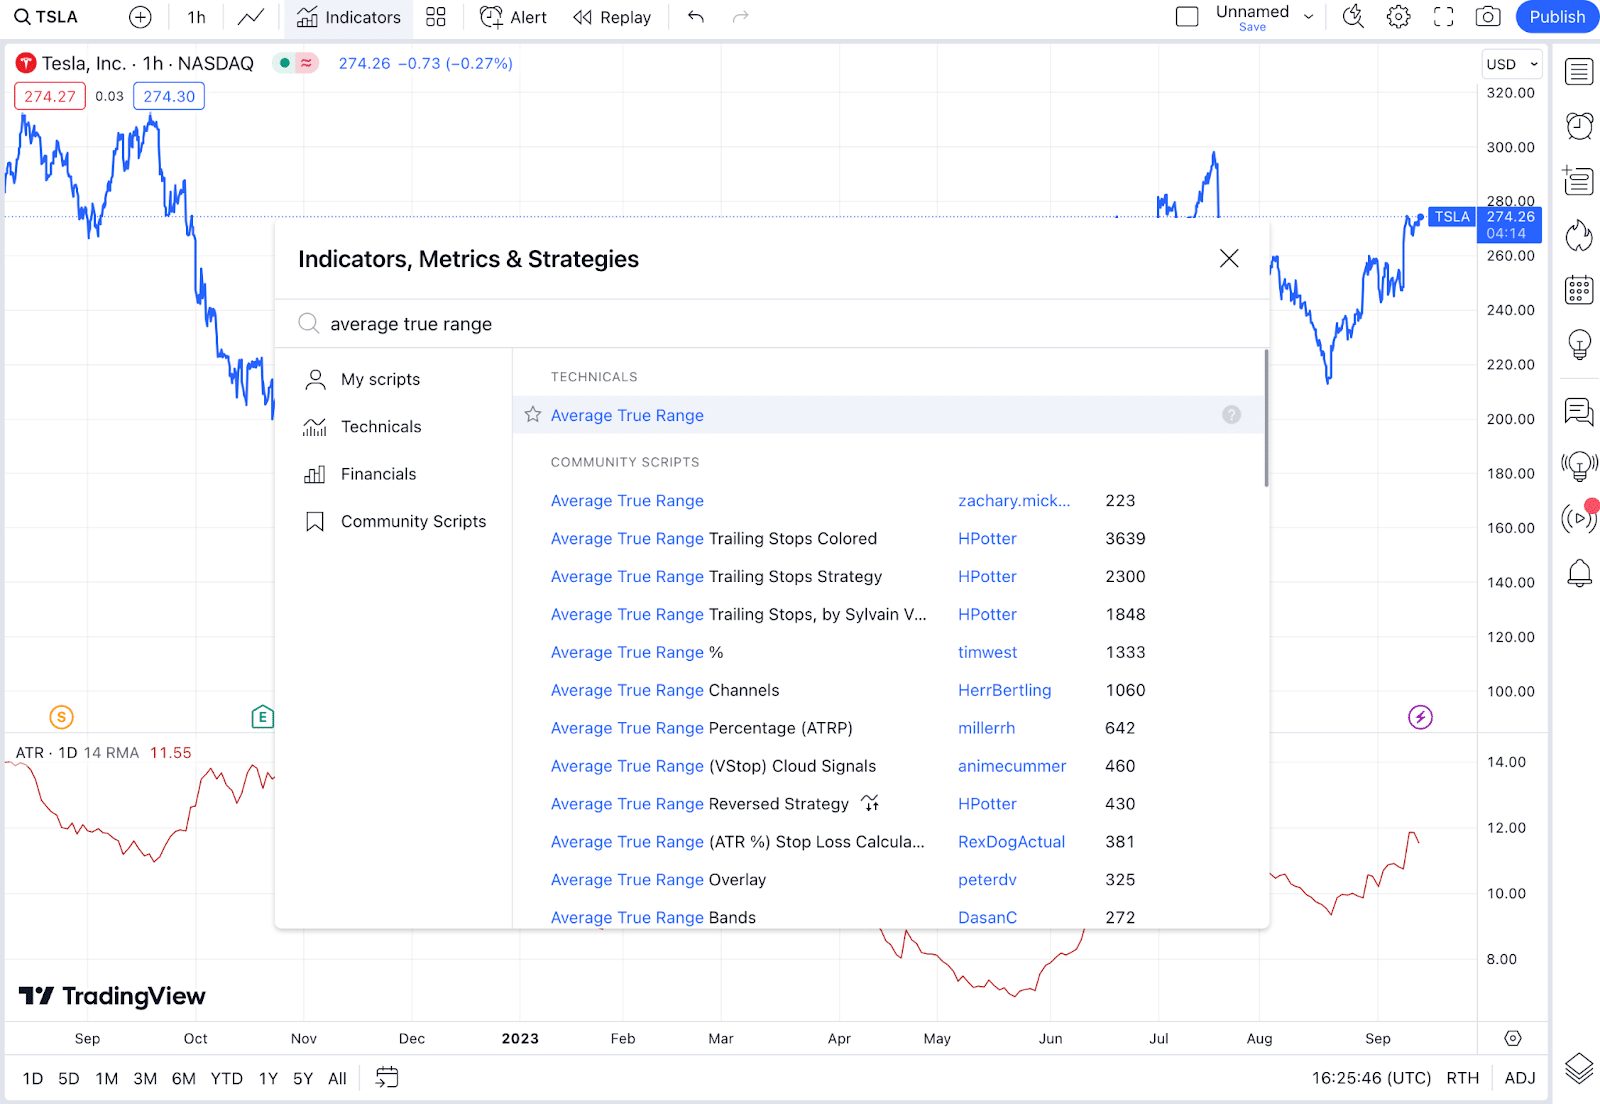Open chart settings gear
This screenshot has width=1600, height=1104.
click(1399, 17)
